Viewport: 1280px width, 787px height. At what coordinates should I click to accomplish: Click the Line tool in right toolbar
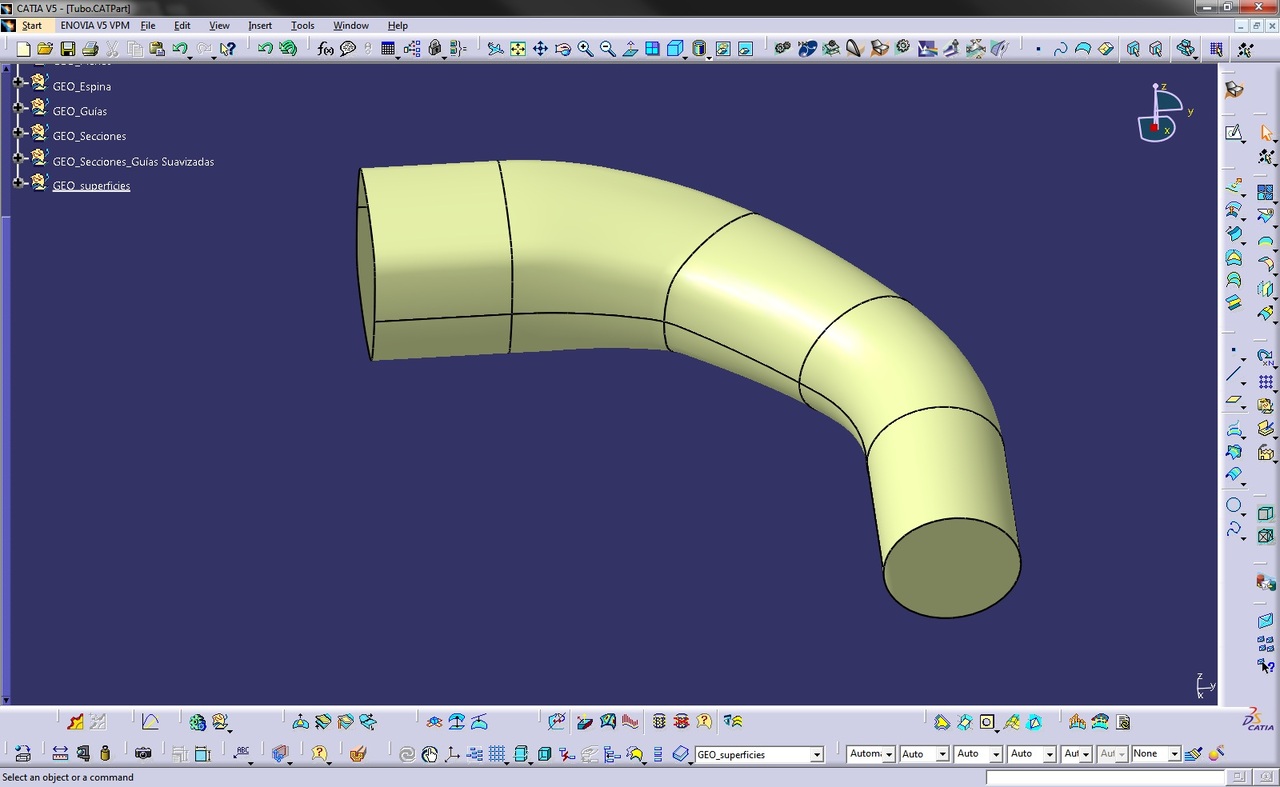tap(1234, 375)
